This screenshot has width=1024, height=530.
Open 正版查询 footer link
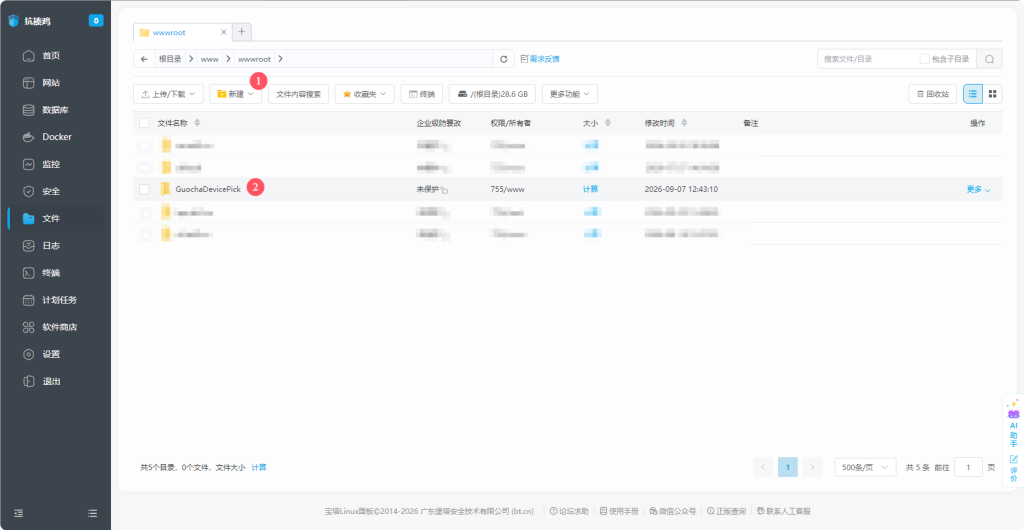[x=726, y=512]
